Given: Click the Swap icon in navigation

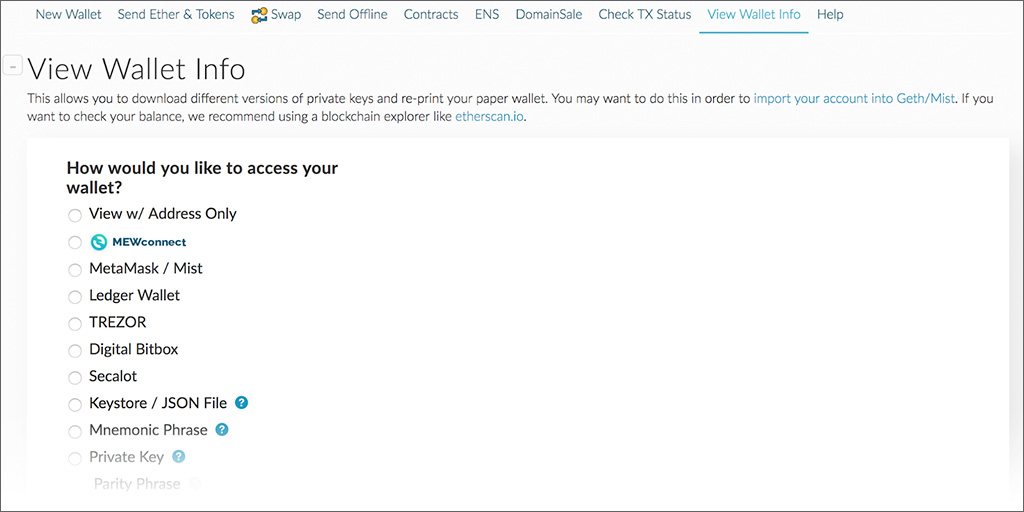Looking at the screenshot, I should point(259,15).
